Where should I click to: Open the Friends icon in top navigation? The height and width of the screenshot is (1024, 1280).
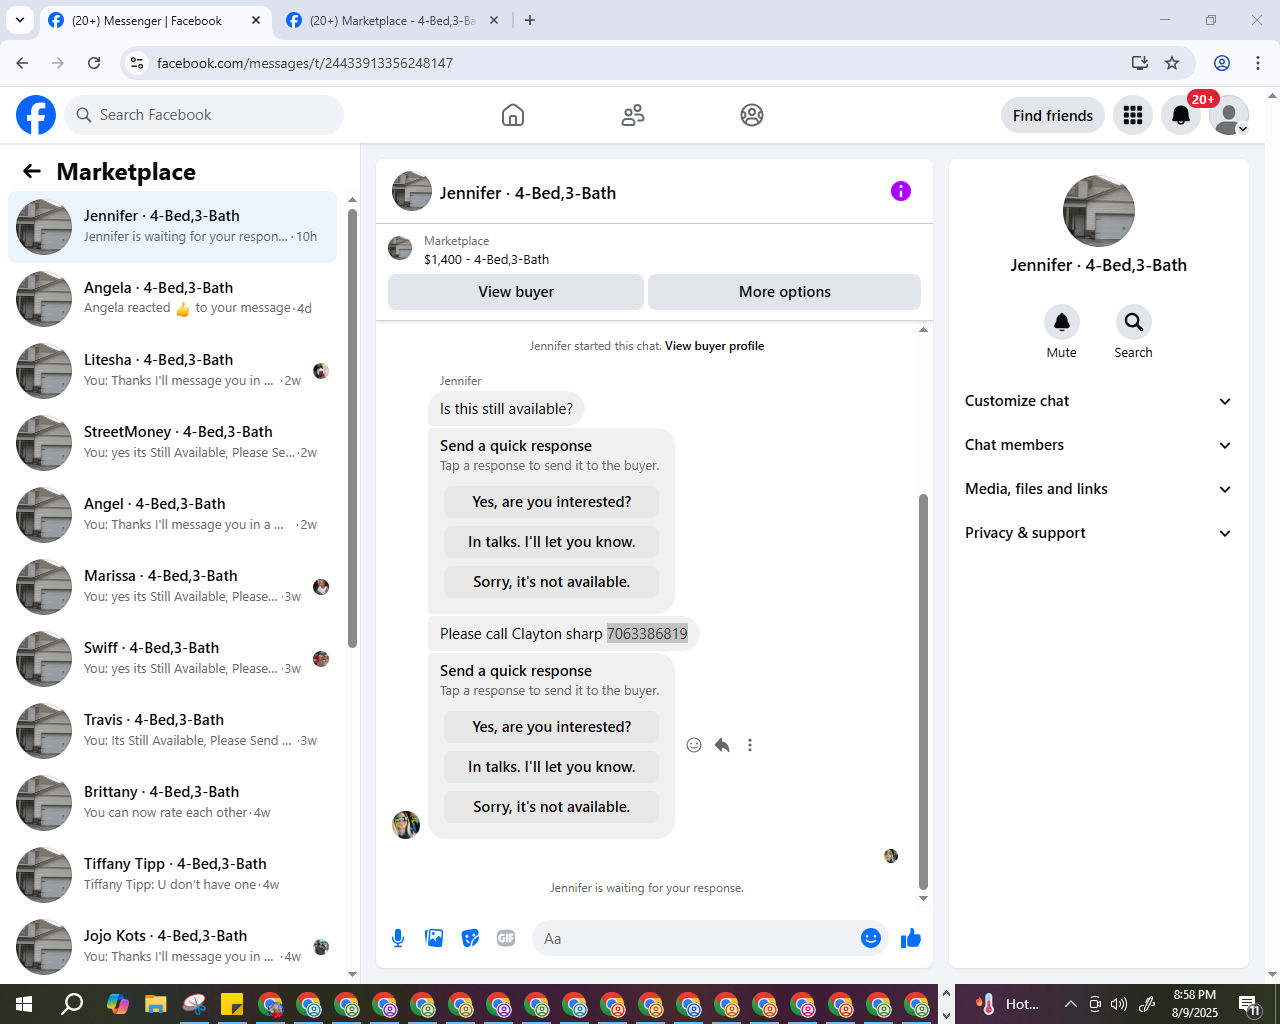click(x=633, y=115)
